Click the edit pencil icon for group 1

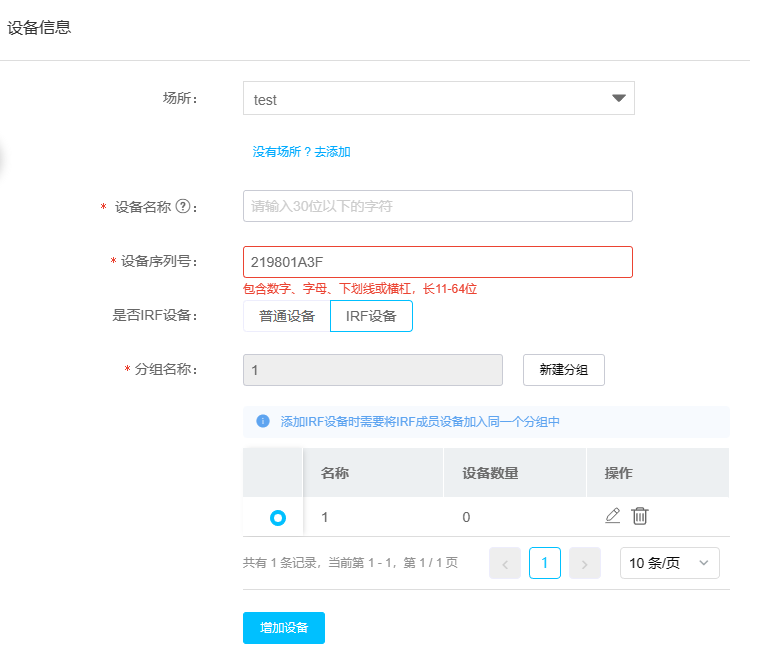(x=613, y=516)
